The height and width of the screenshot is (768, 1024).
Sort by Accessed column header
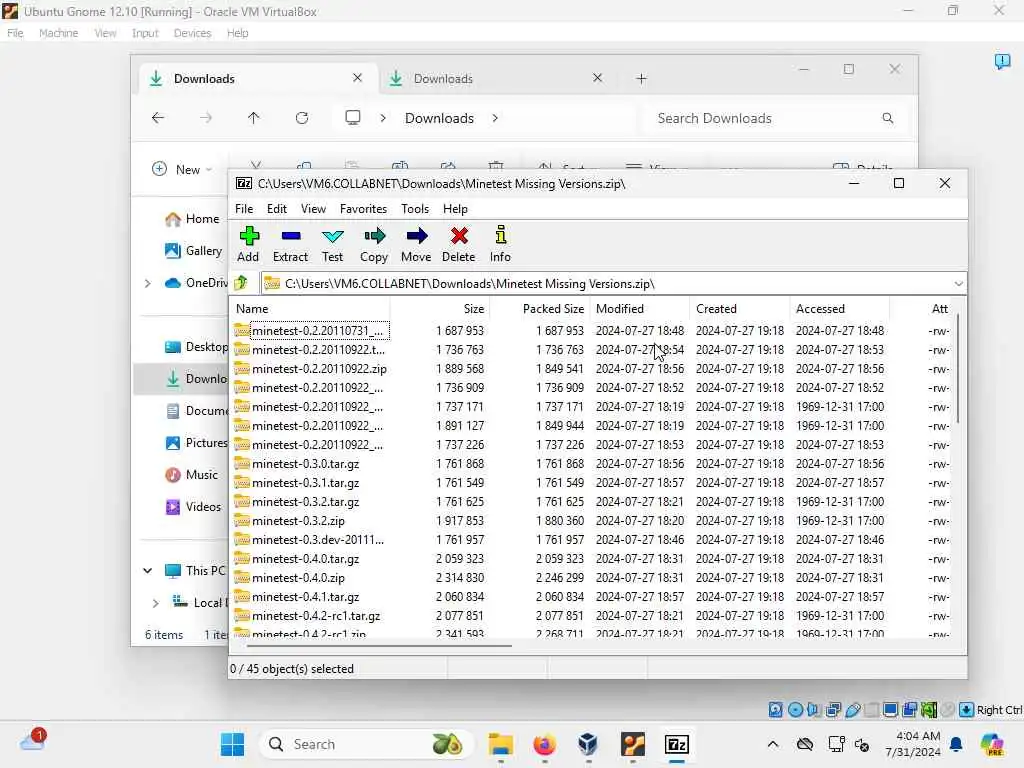point(840,309)
